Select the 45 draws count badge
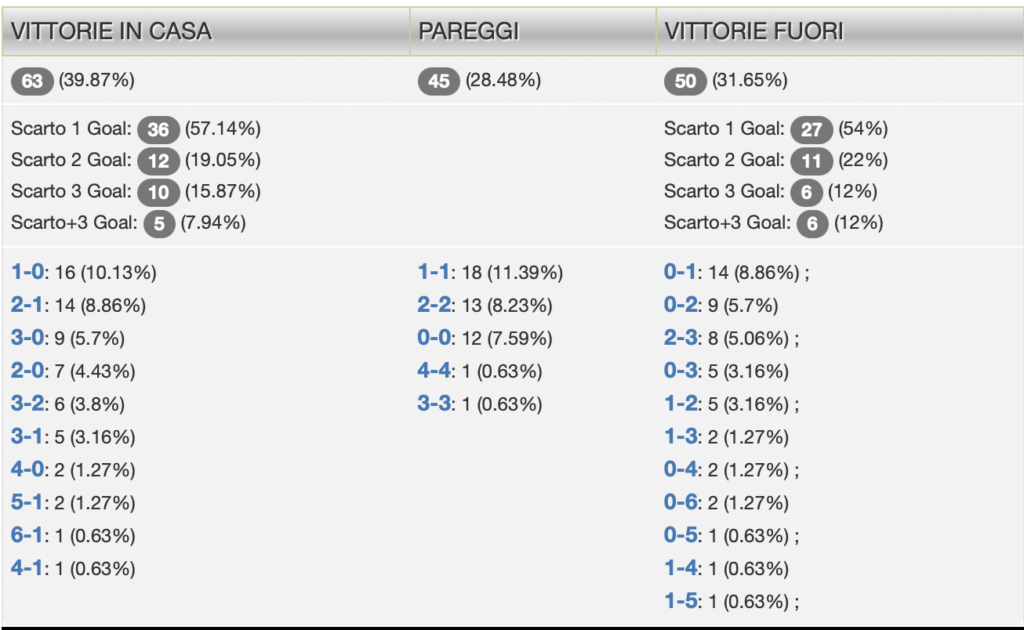This screenshot has height=630, width=1024. coord(439,81)
